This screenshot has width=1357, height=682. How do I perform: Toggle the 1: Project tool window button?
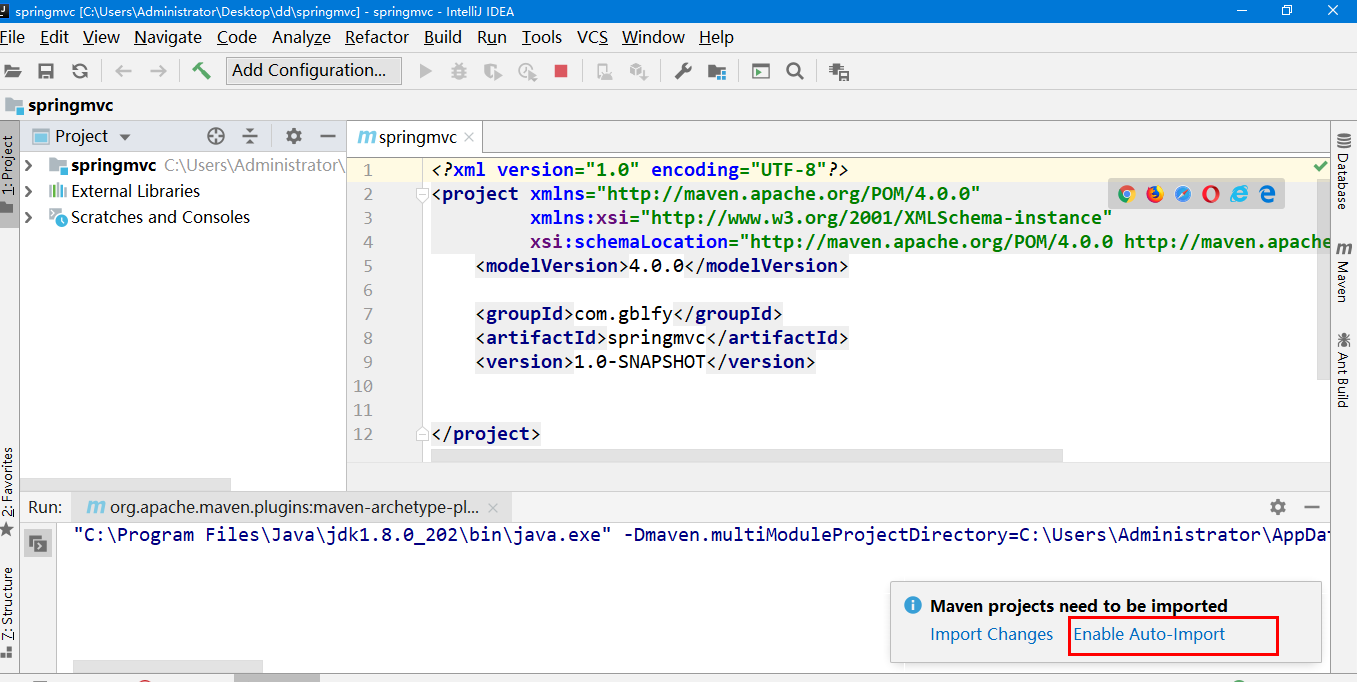tap(8, 172)
